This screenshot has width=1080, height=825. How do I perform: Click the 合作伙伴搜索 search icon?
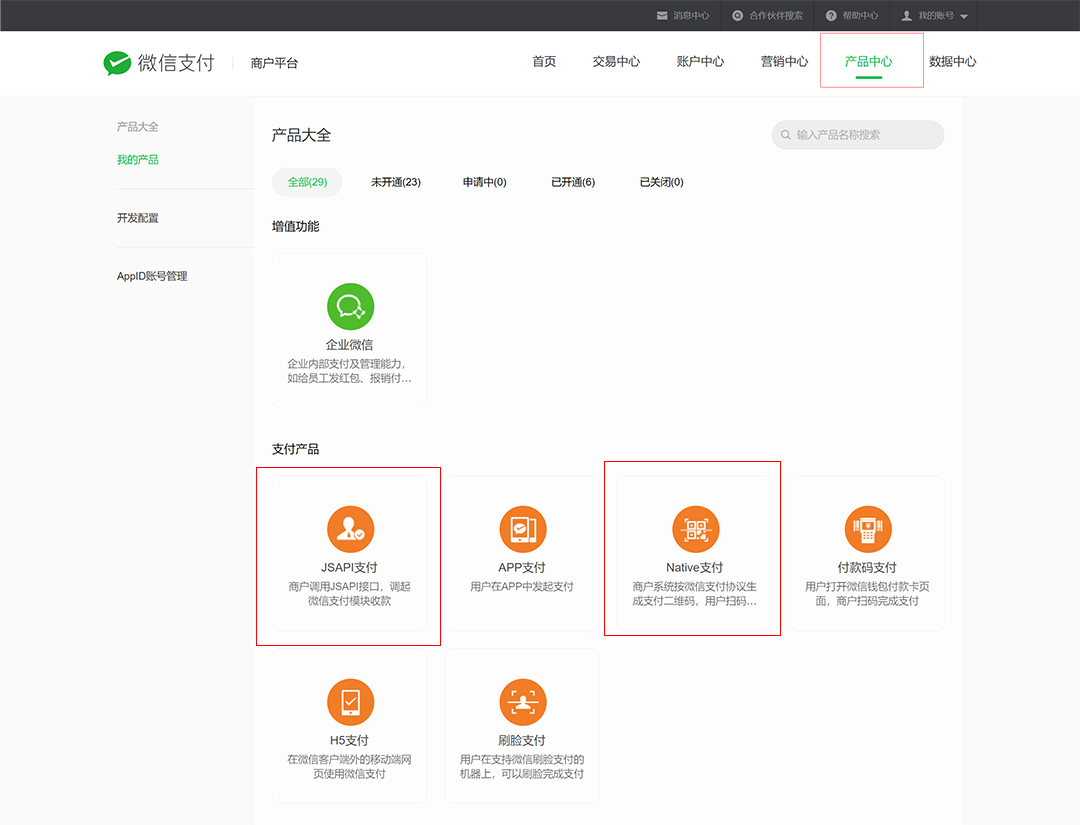click(738, 16)
